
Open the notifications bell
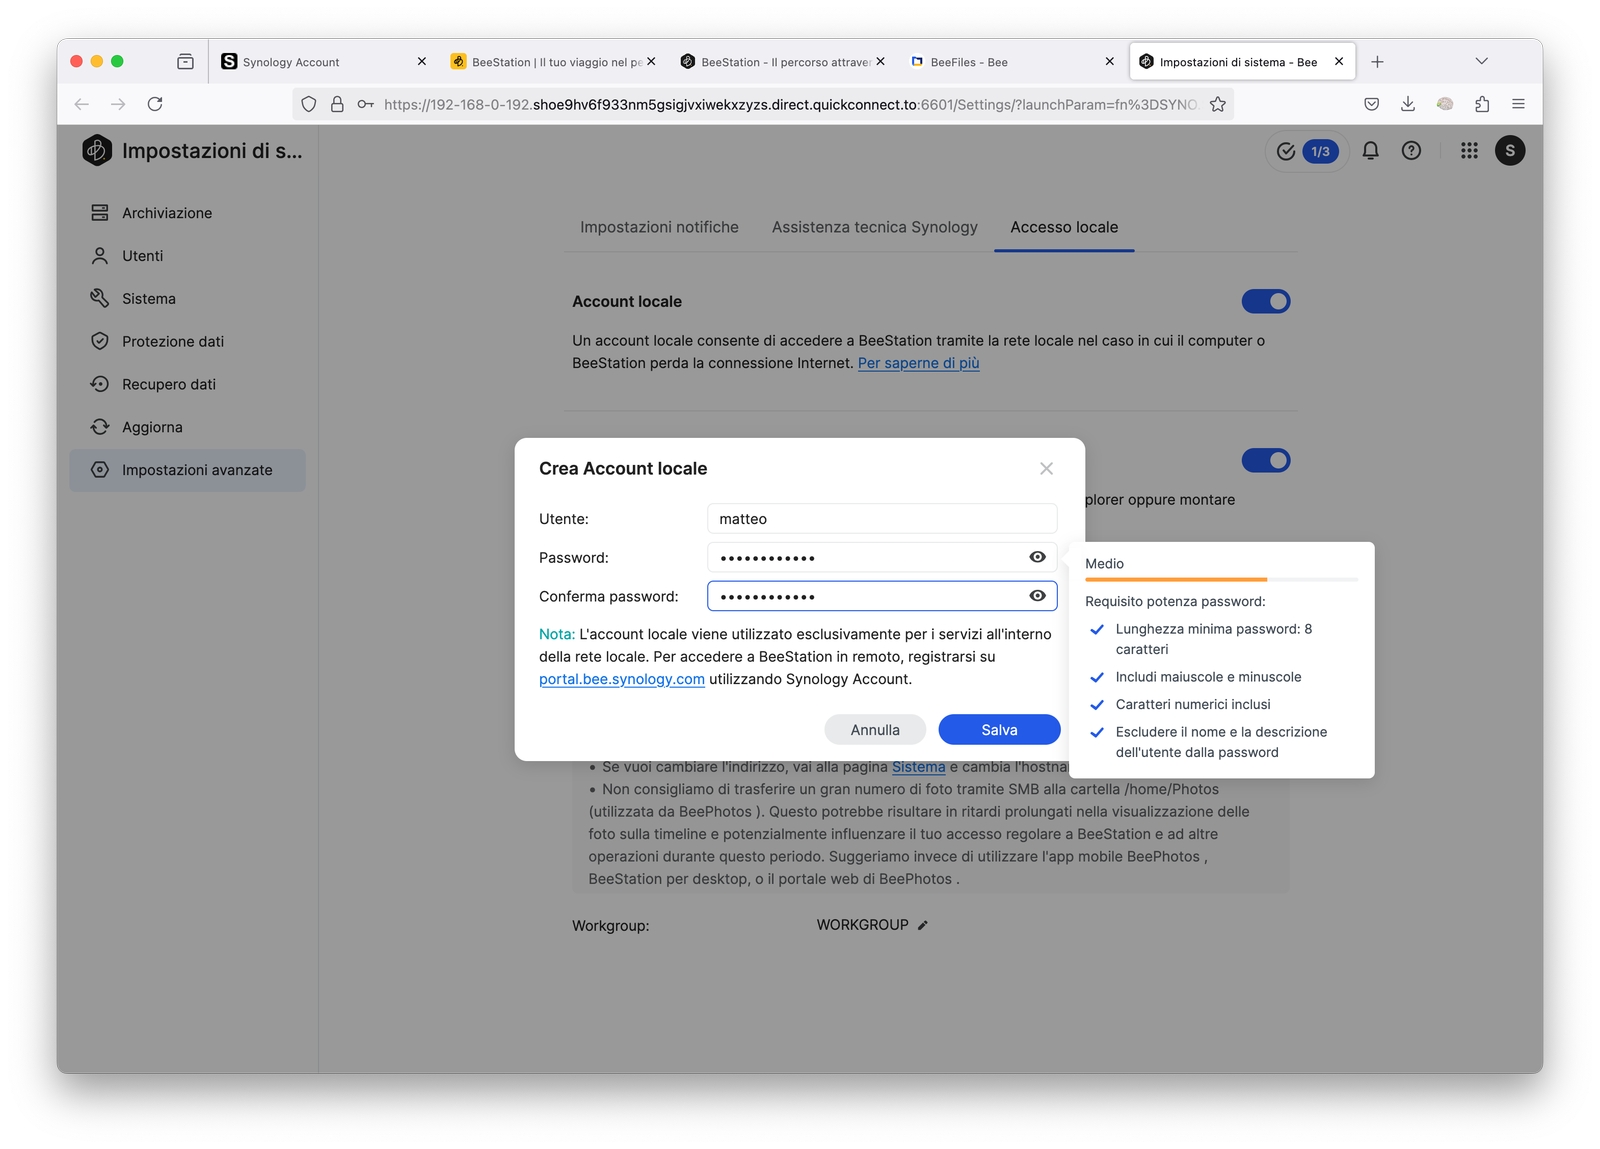[1371, 151]
